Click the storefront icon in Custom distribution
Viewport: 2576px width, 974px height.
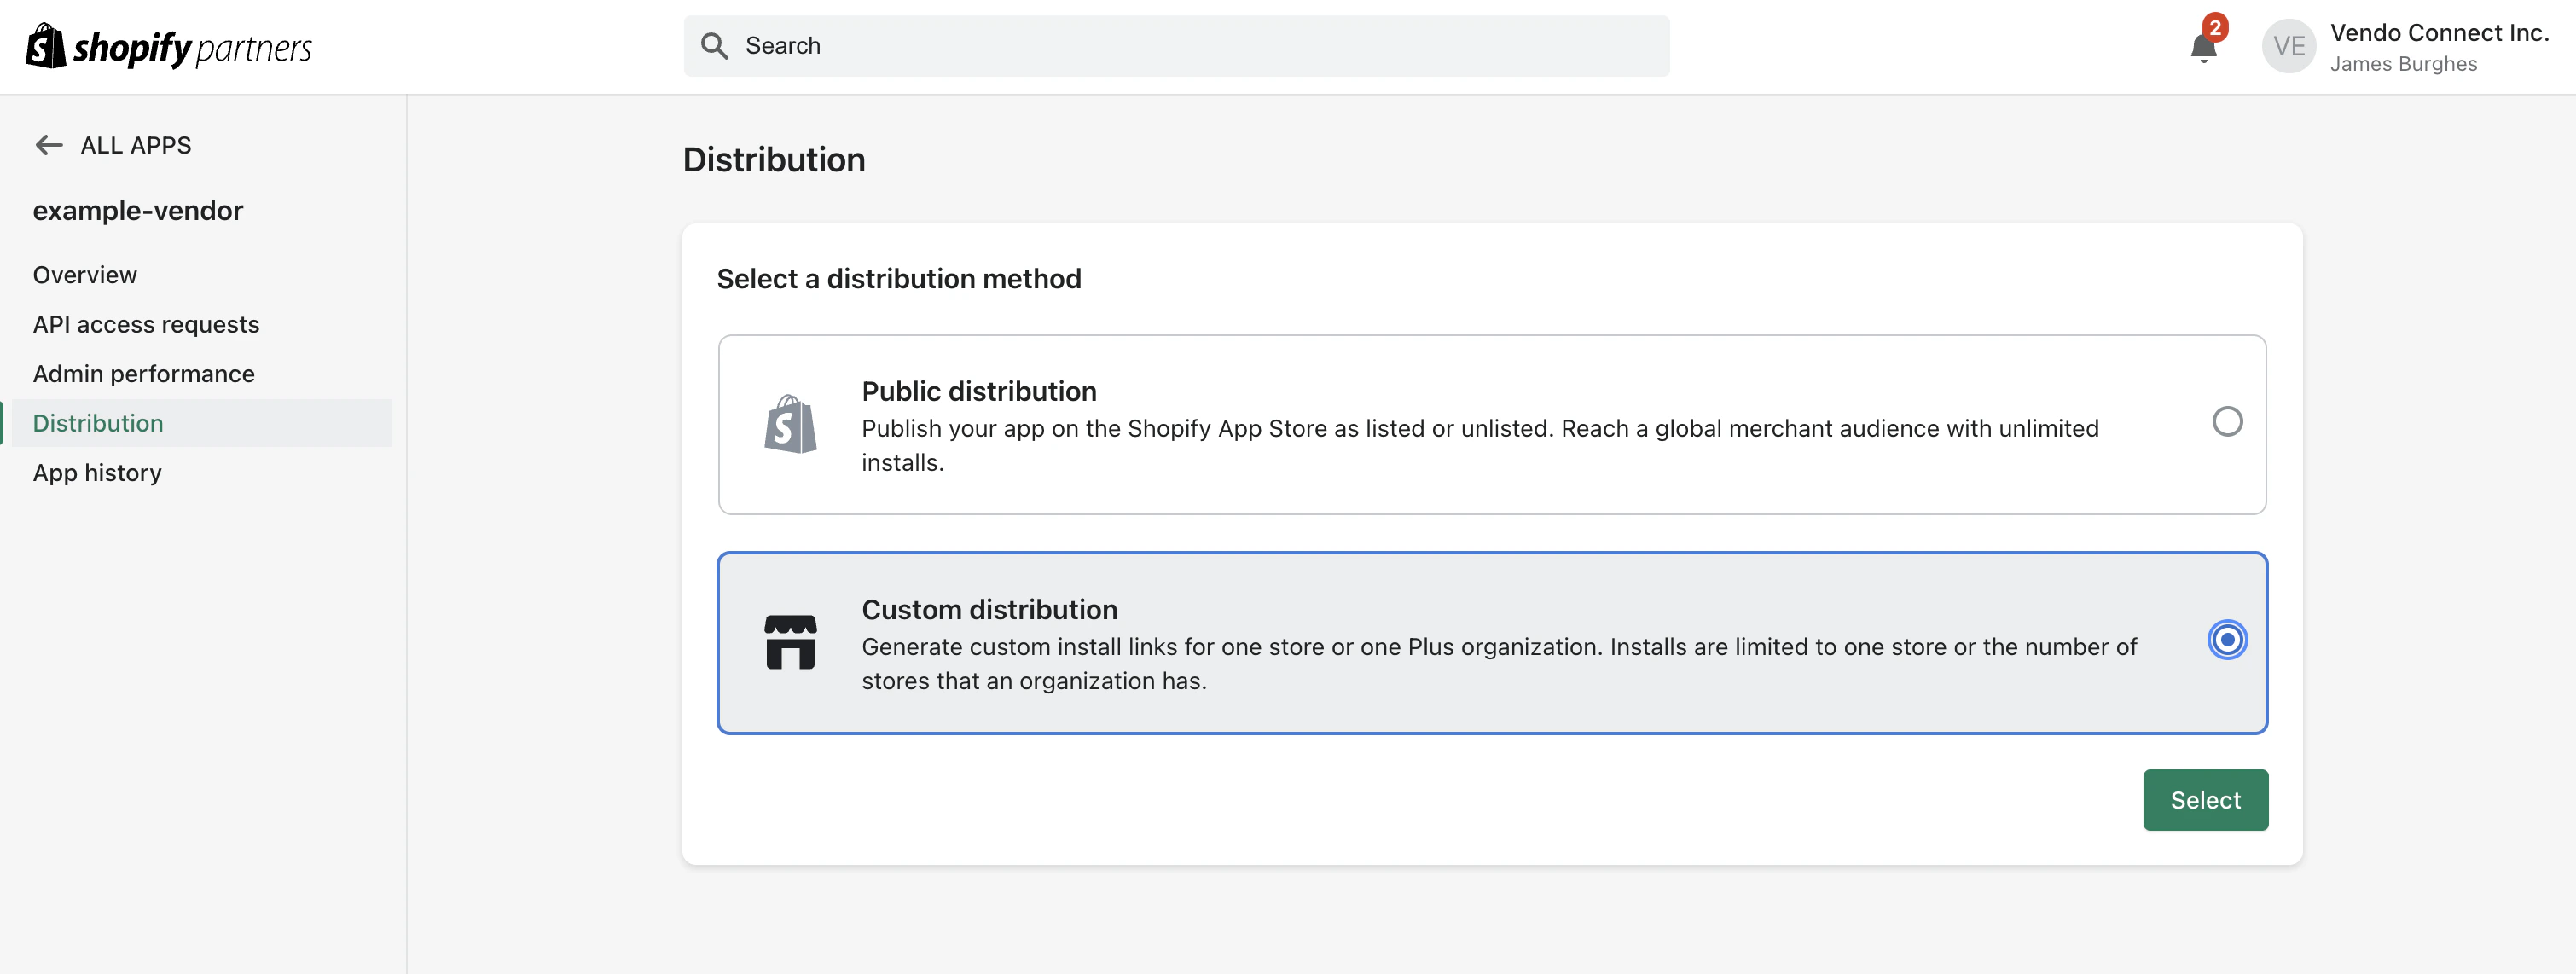coord(790,642)
